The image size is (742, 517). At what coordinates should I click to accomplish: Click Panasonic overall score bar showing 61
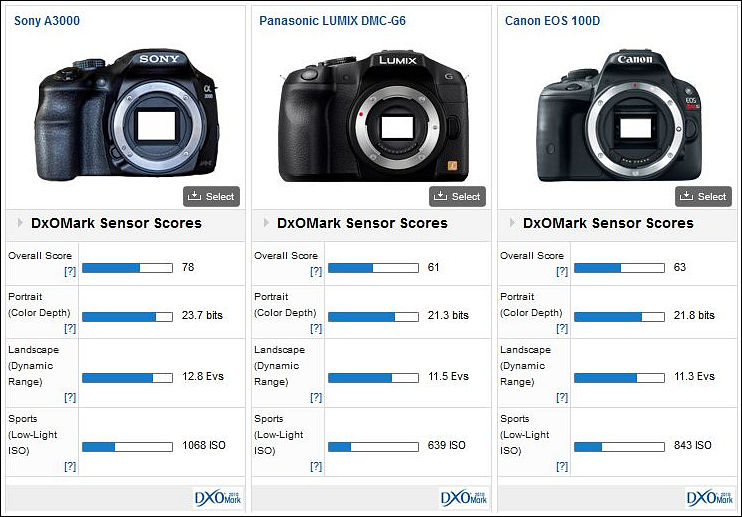tap(373, 268)
